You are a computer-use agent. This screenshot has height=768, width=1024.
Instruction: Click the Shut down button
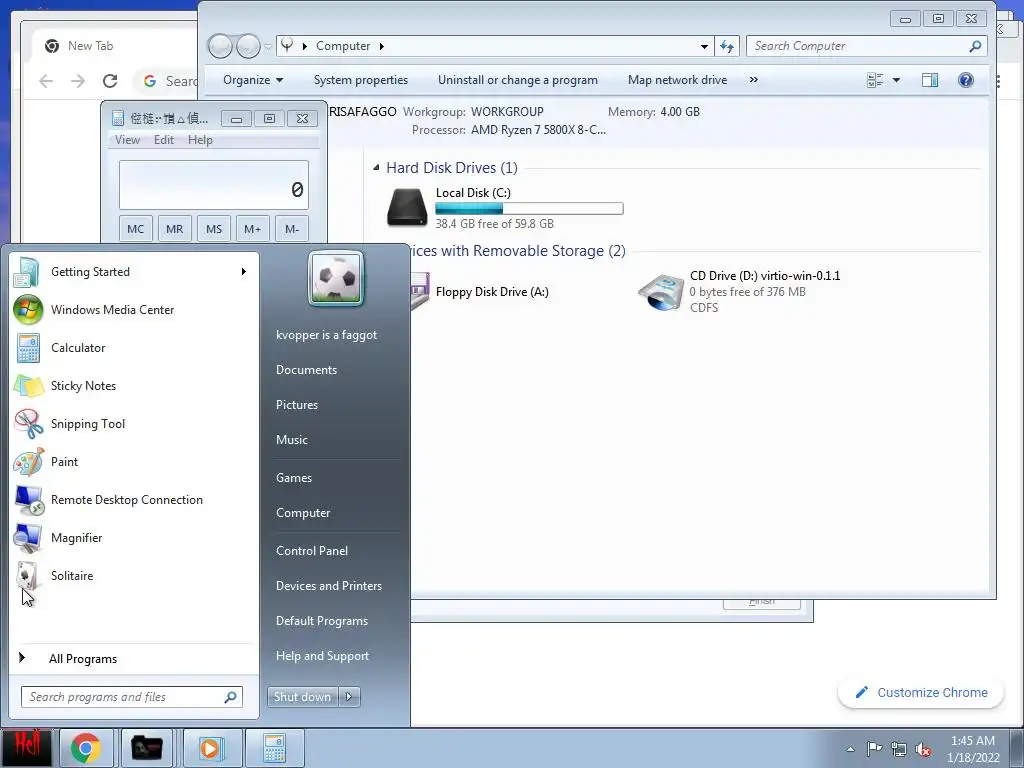tap(303, 697)
